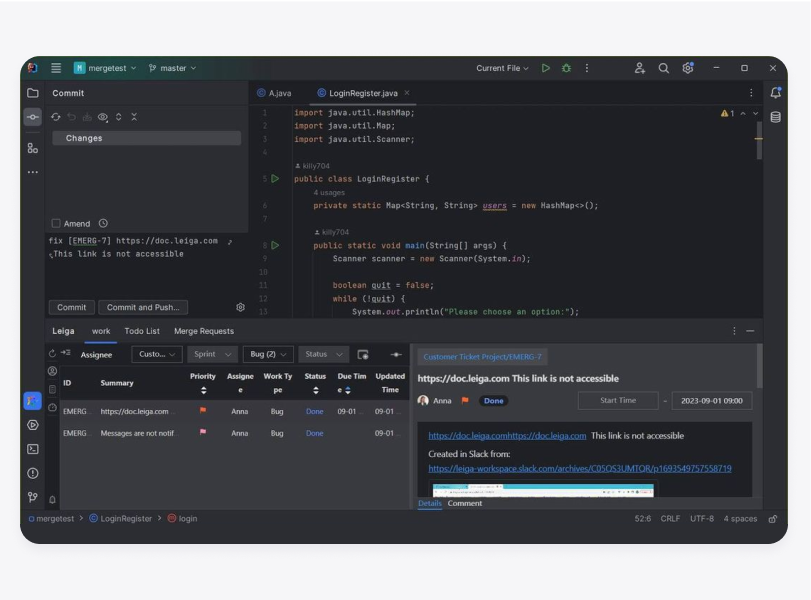Image resolution: width=811 pixels, height=600 pixels.
Task: Select the Messages are not notif row
Action: point(234,433)
